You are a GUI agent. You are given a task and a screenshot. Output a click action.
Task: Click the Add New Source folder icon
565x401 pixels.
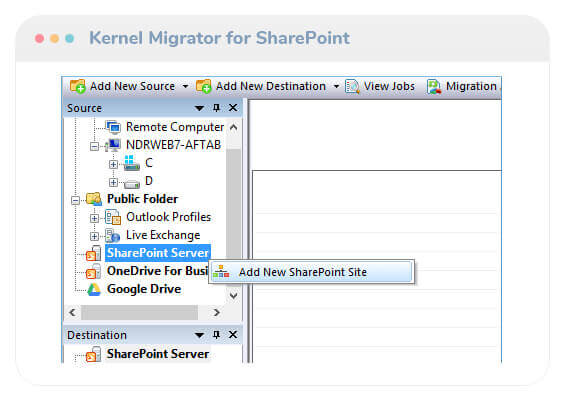(77, 86)
